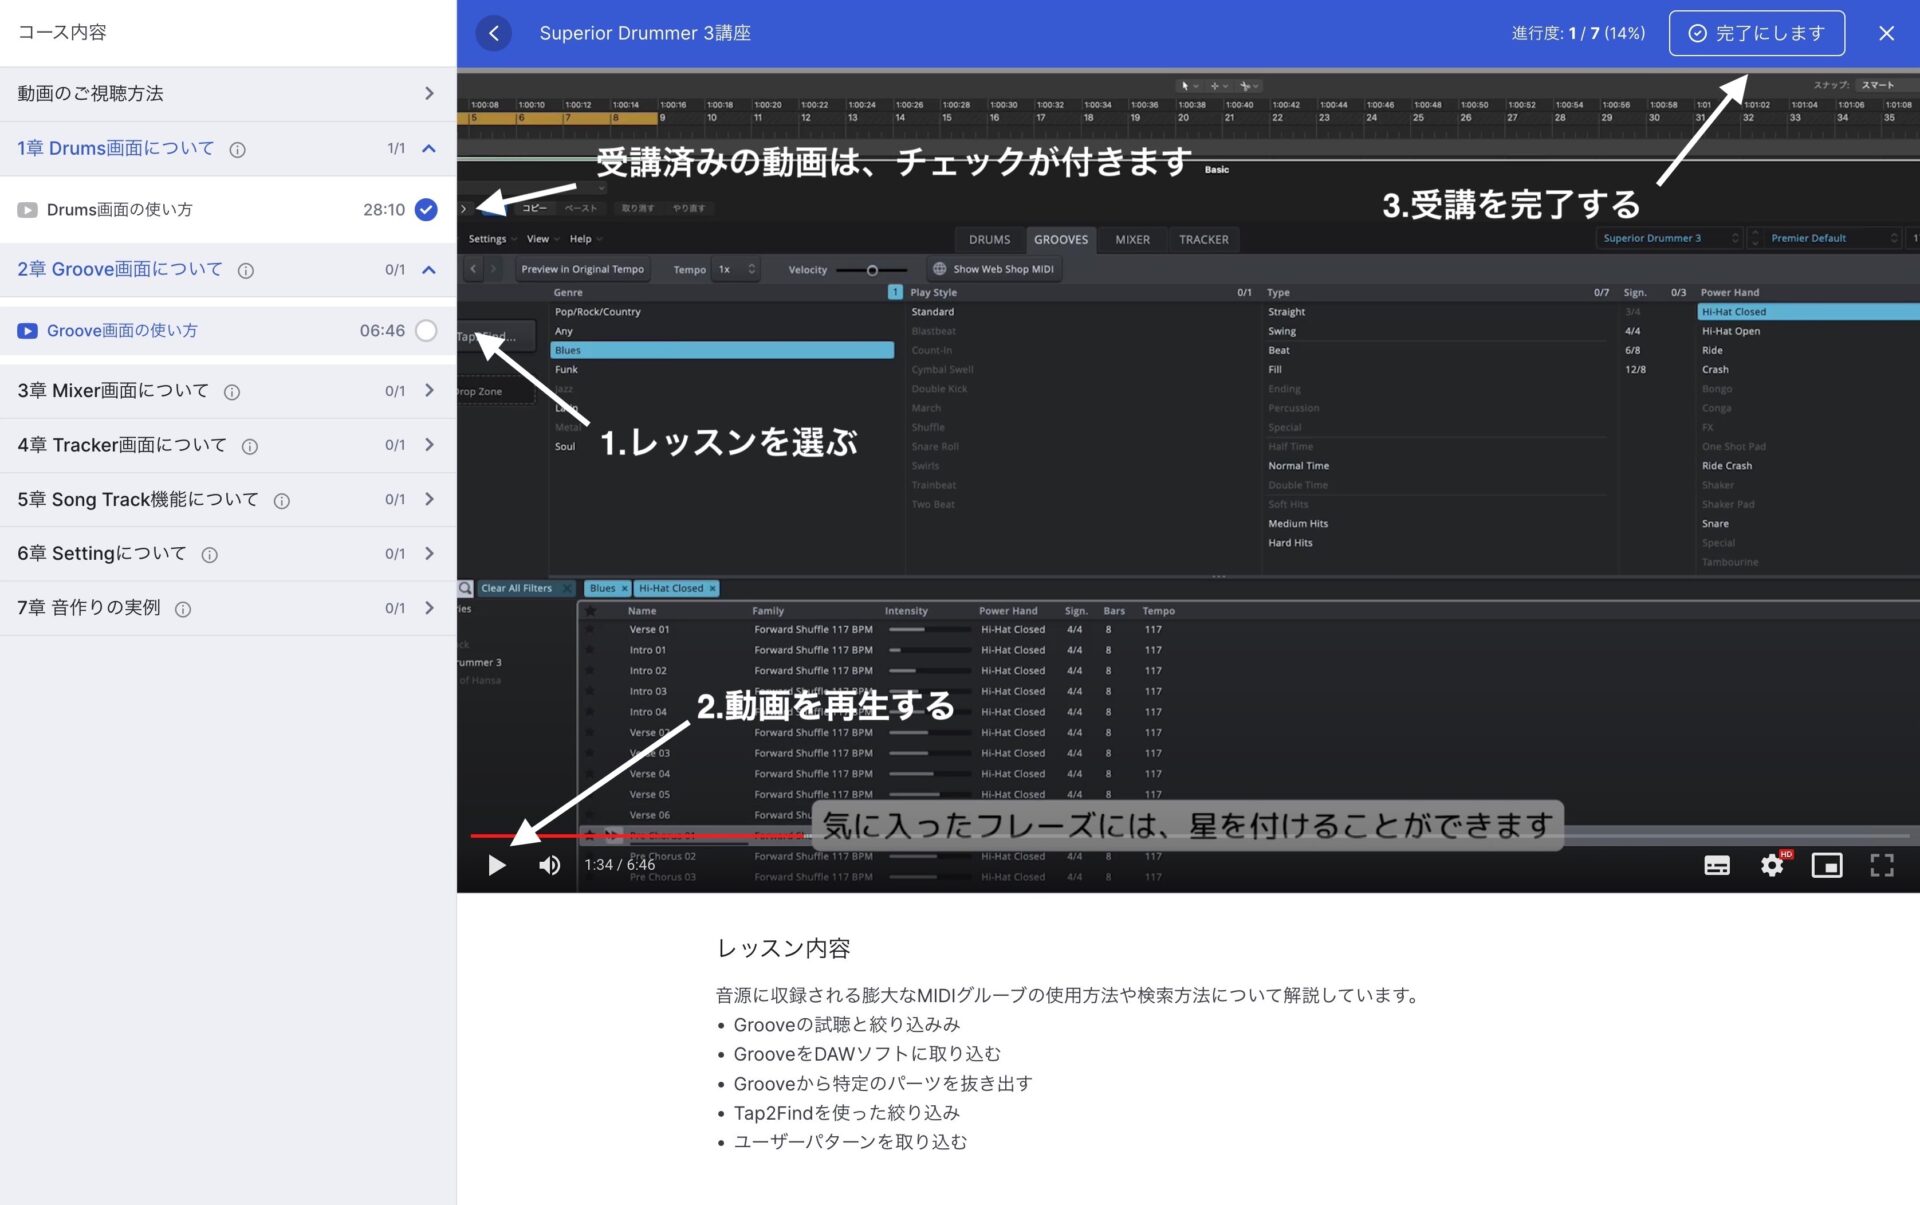Mute the video with the speaker icon

click(549, 865)
